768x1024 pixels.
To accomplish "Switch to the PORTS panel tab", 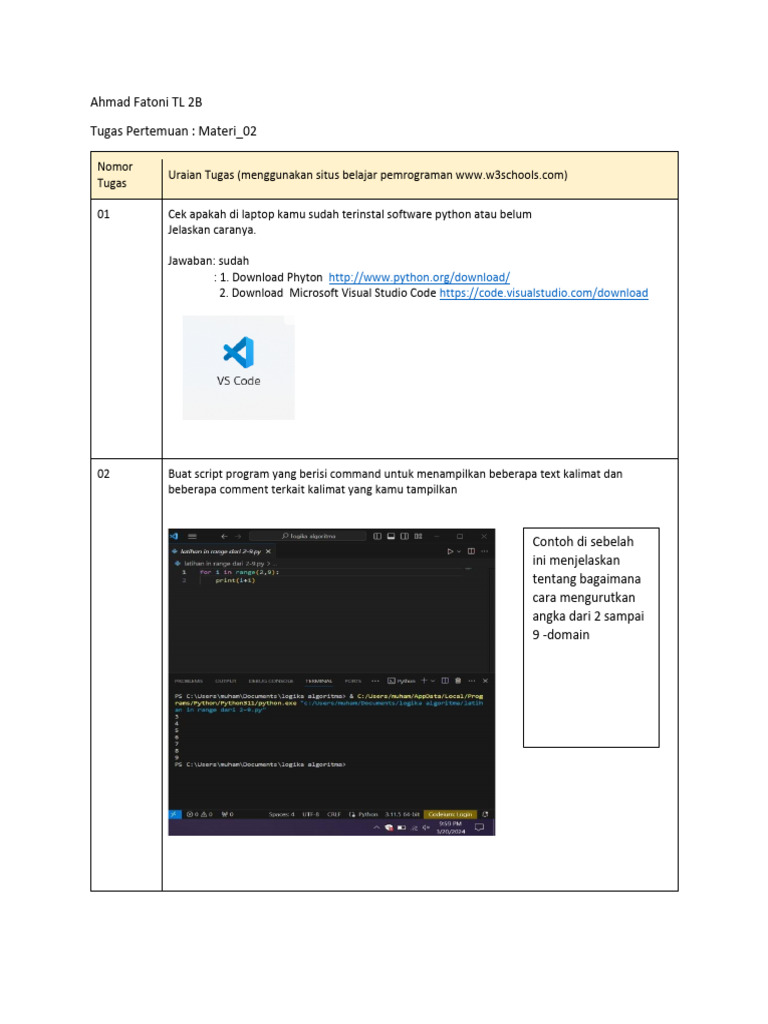I will click(353, 681).
